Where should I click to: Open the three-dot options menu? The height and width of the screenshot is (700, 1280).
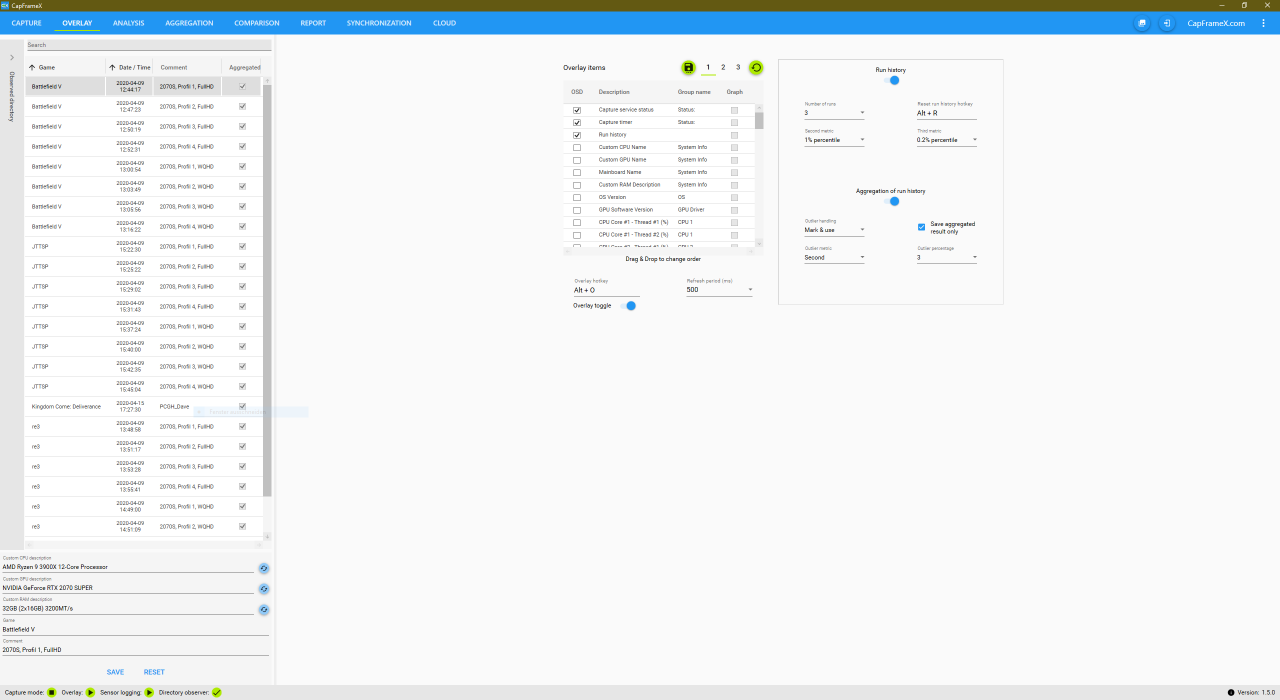pos(1263,23)
